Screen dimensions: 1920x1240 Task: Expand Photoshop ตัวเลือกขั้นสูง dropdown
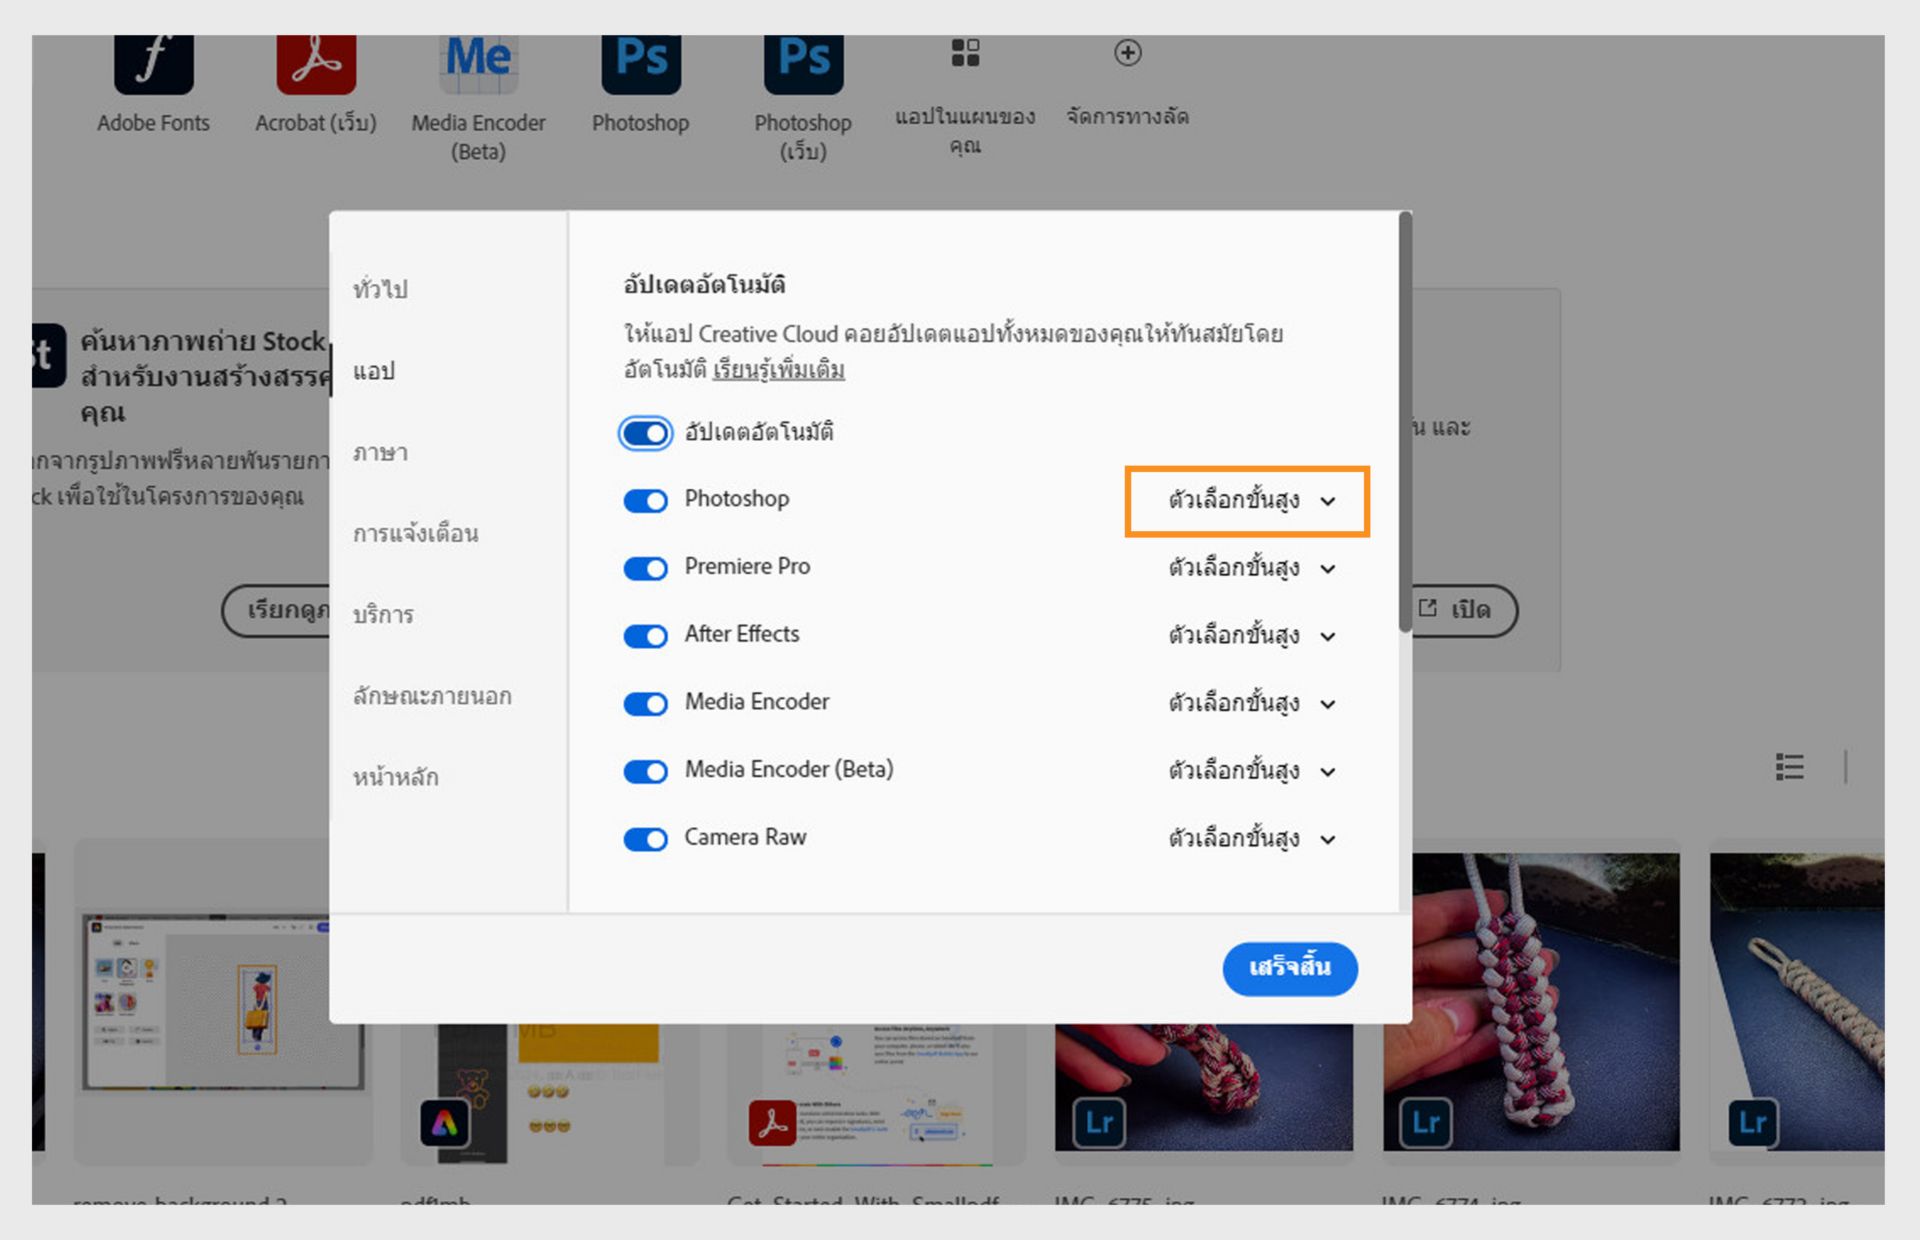pos(1250,500)
